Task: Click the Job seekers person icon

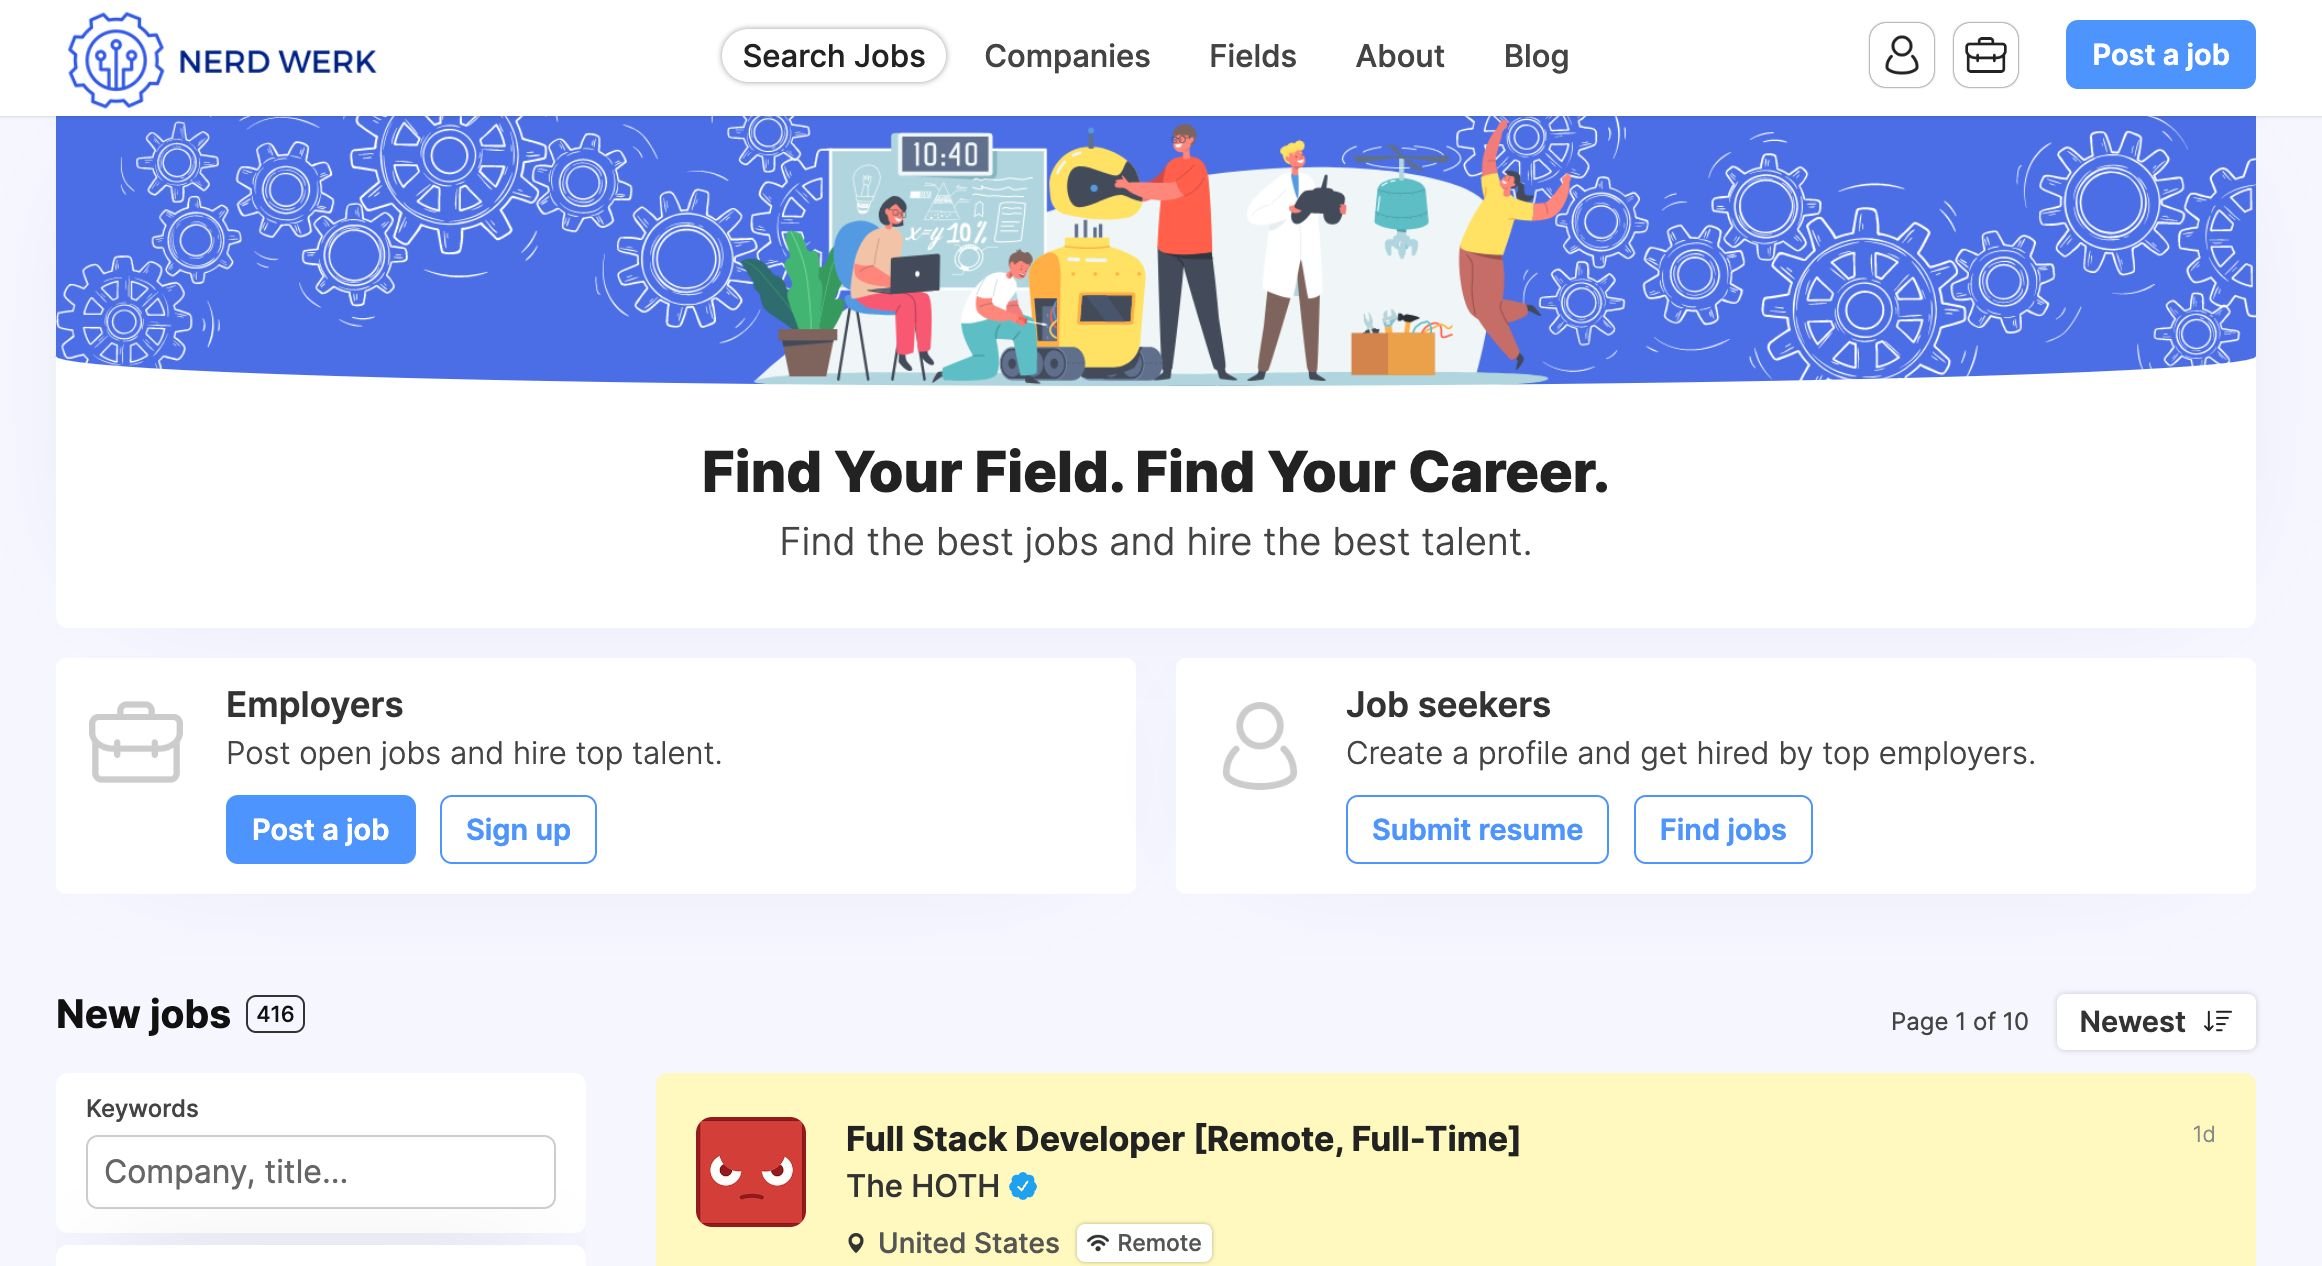Action: (1260, 743)
